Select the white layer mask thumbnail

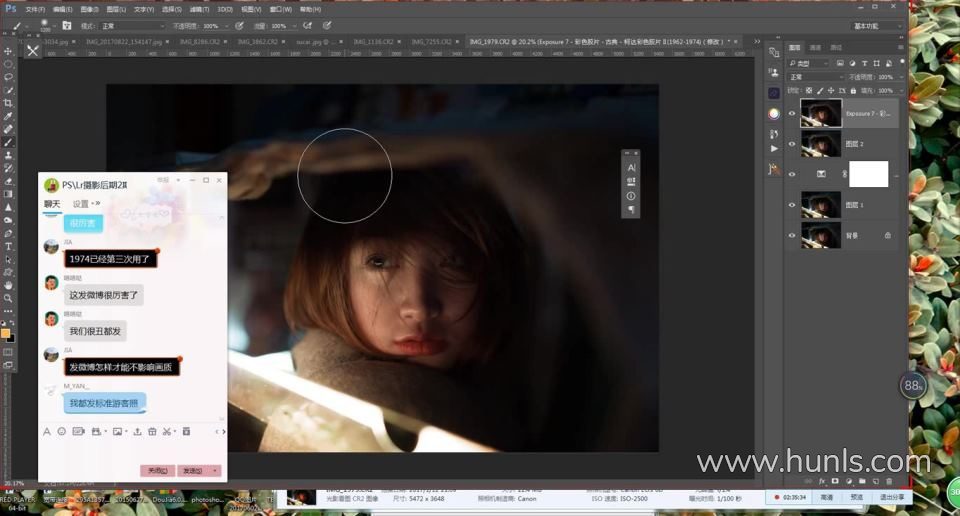[x=869, y=174]
